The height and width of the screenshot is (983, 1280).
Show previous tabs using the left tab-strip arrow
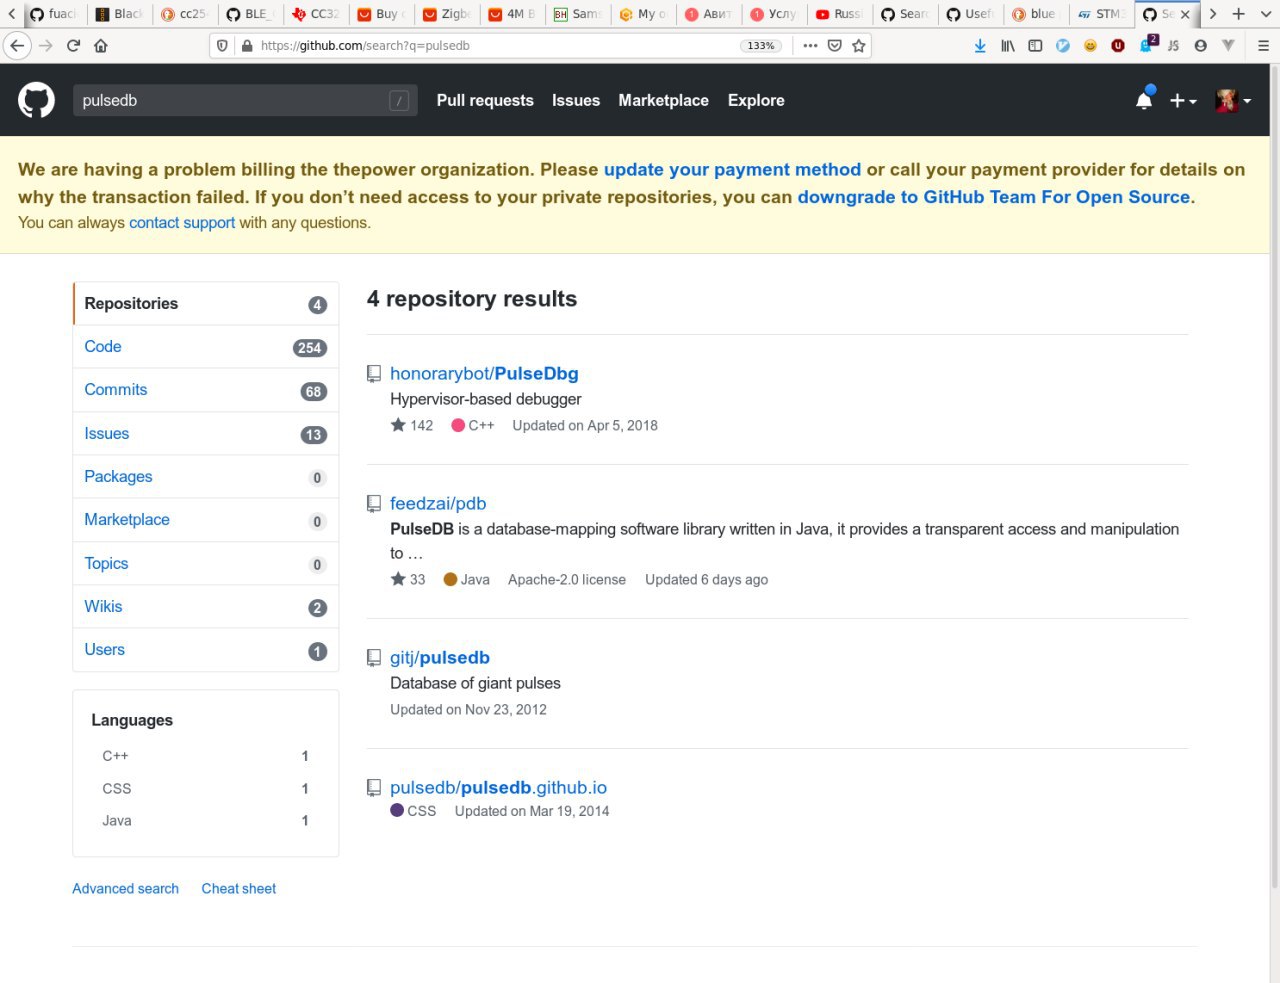coord(11,14)
